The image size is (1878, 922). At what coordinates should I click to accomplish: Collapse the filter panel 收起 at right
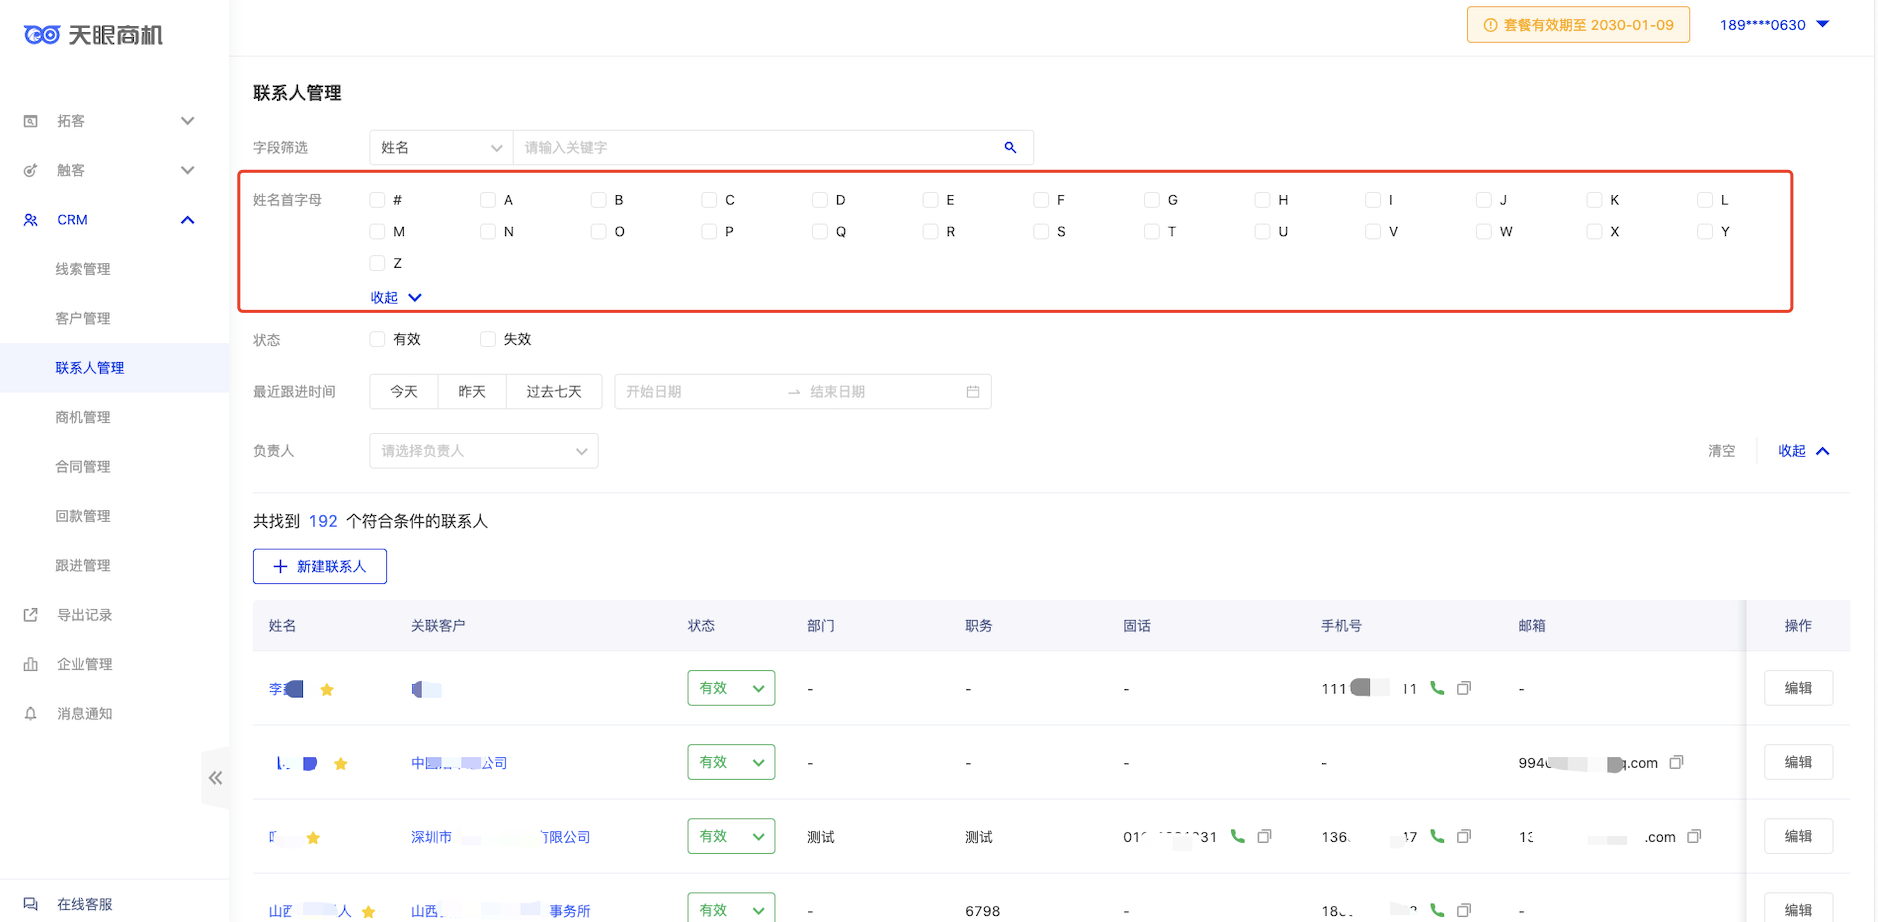(x=1803, y=451)
